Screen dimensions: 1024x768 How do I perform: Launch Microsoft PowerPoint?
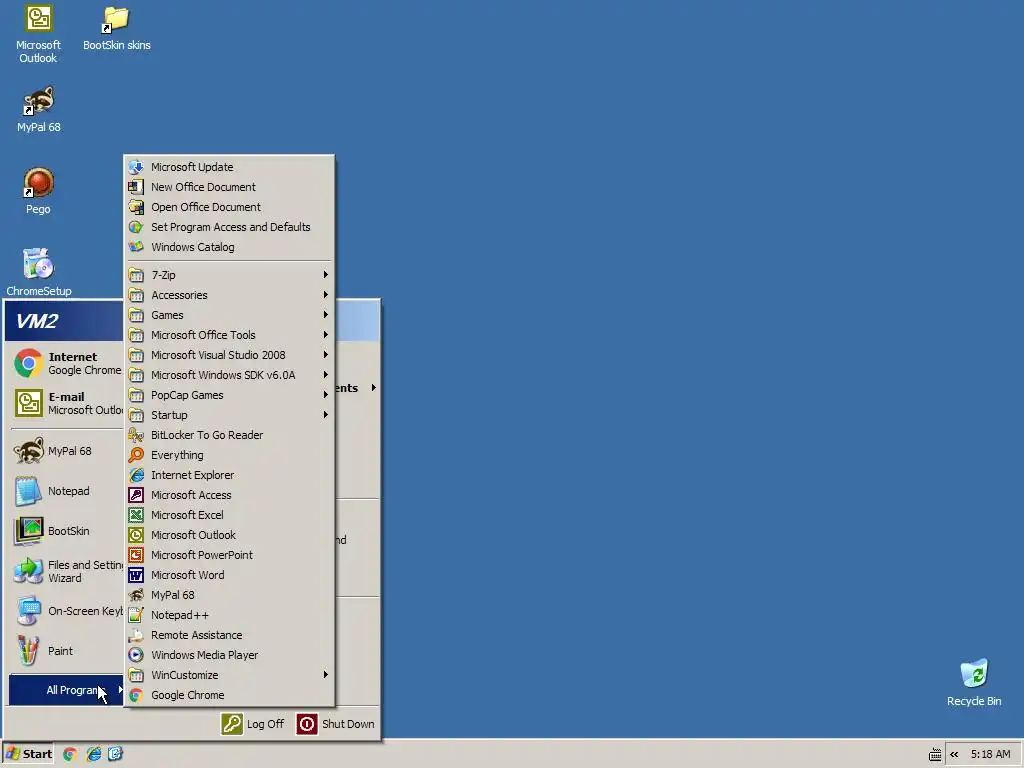coord(229,555)
